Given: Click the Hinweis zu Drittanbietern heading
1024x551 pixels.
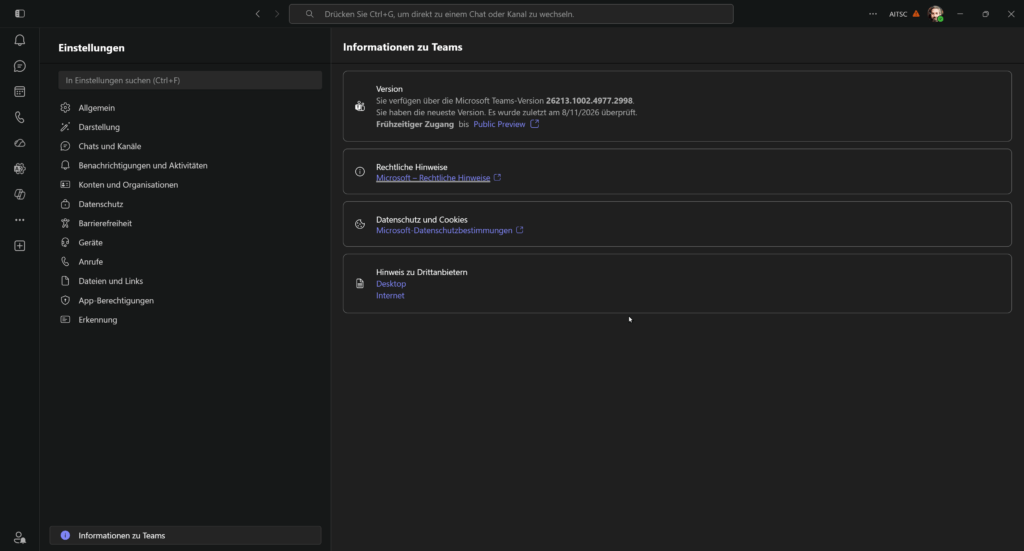Looking at the screenshot, I should (422, 272).
